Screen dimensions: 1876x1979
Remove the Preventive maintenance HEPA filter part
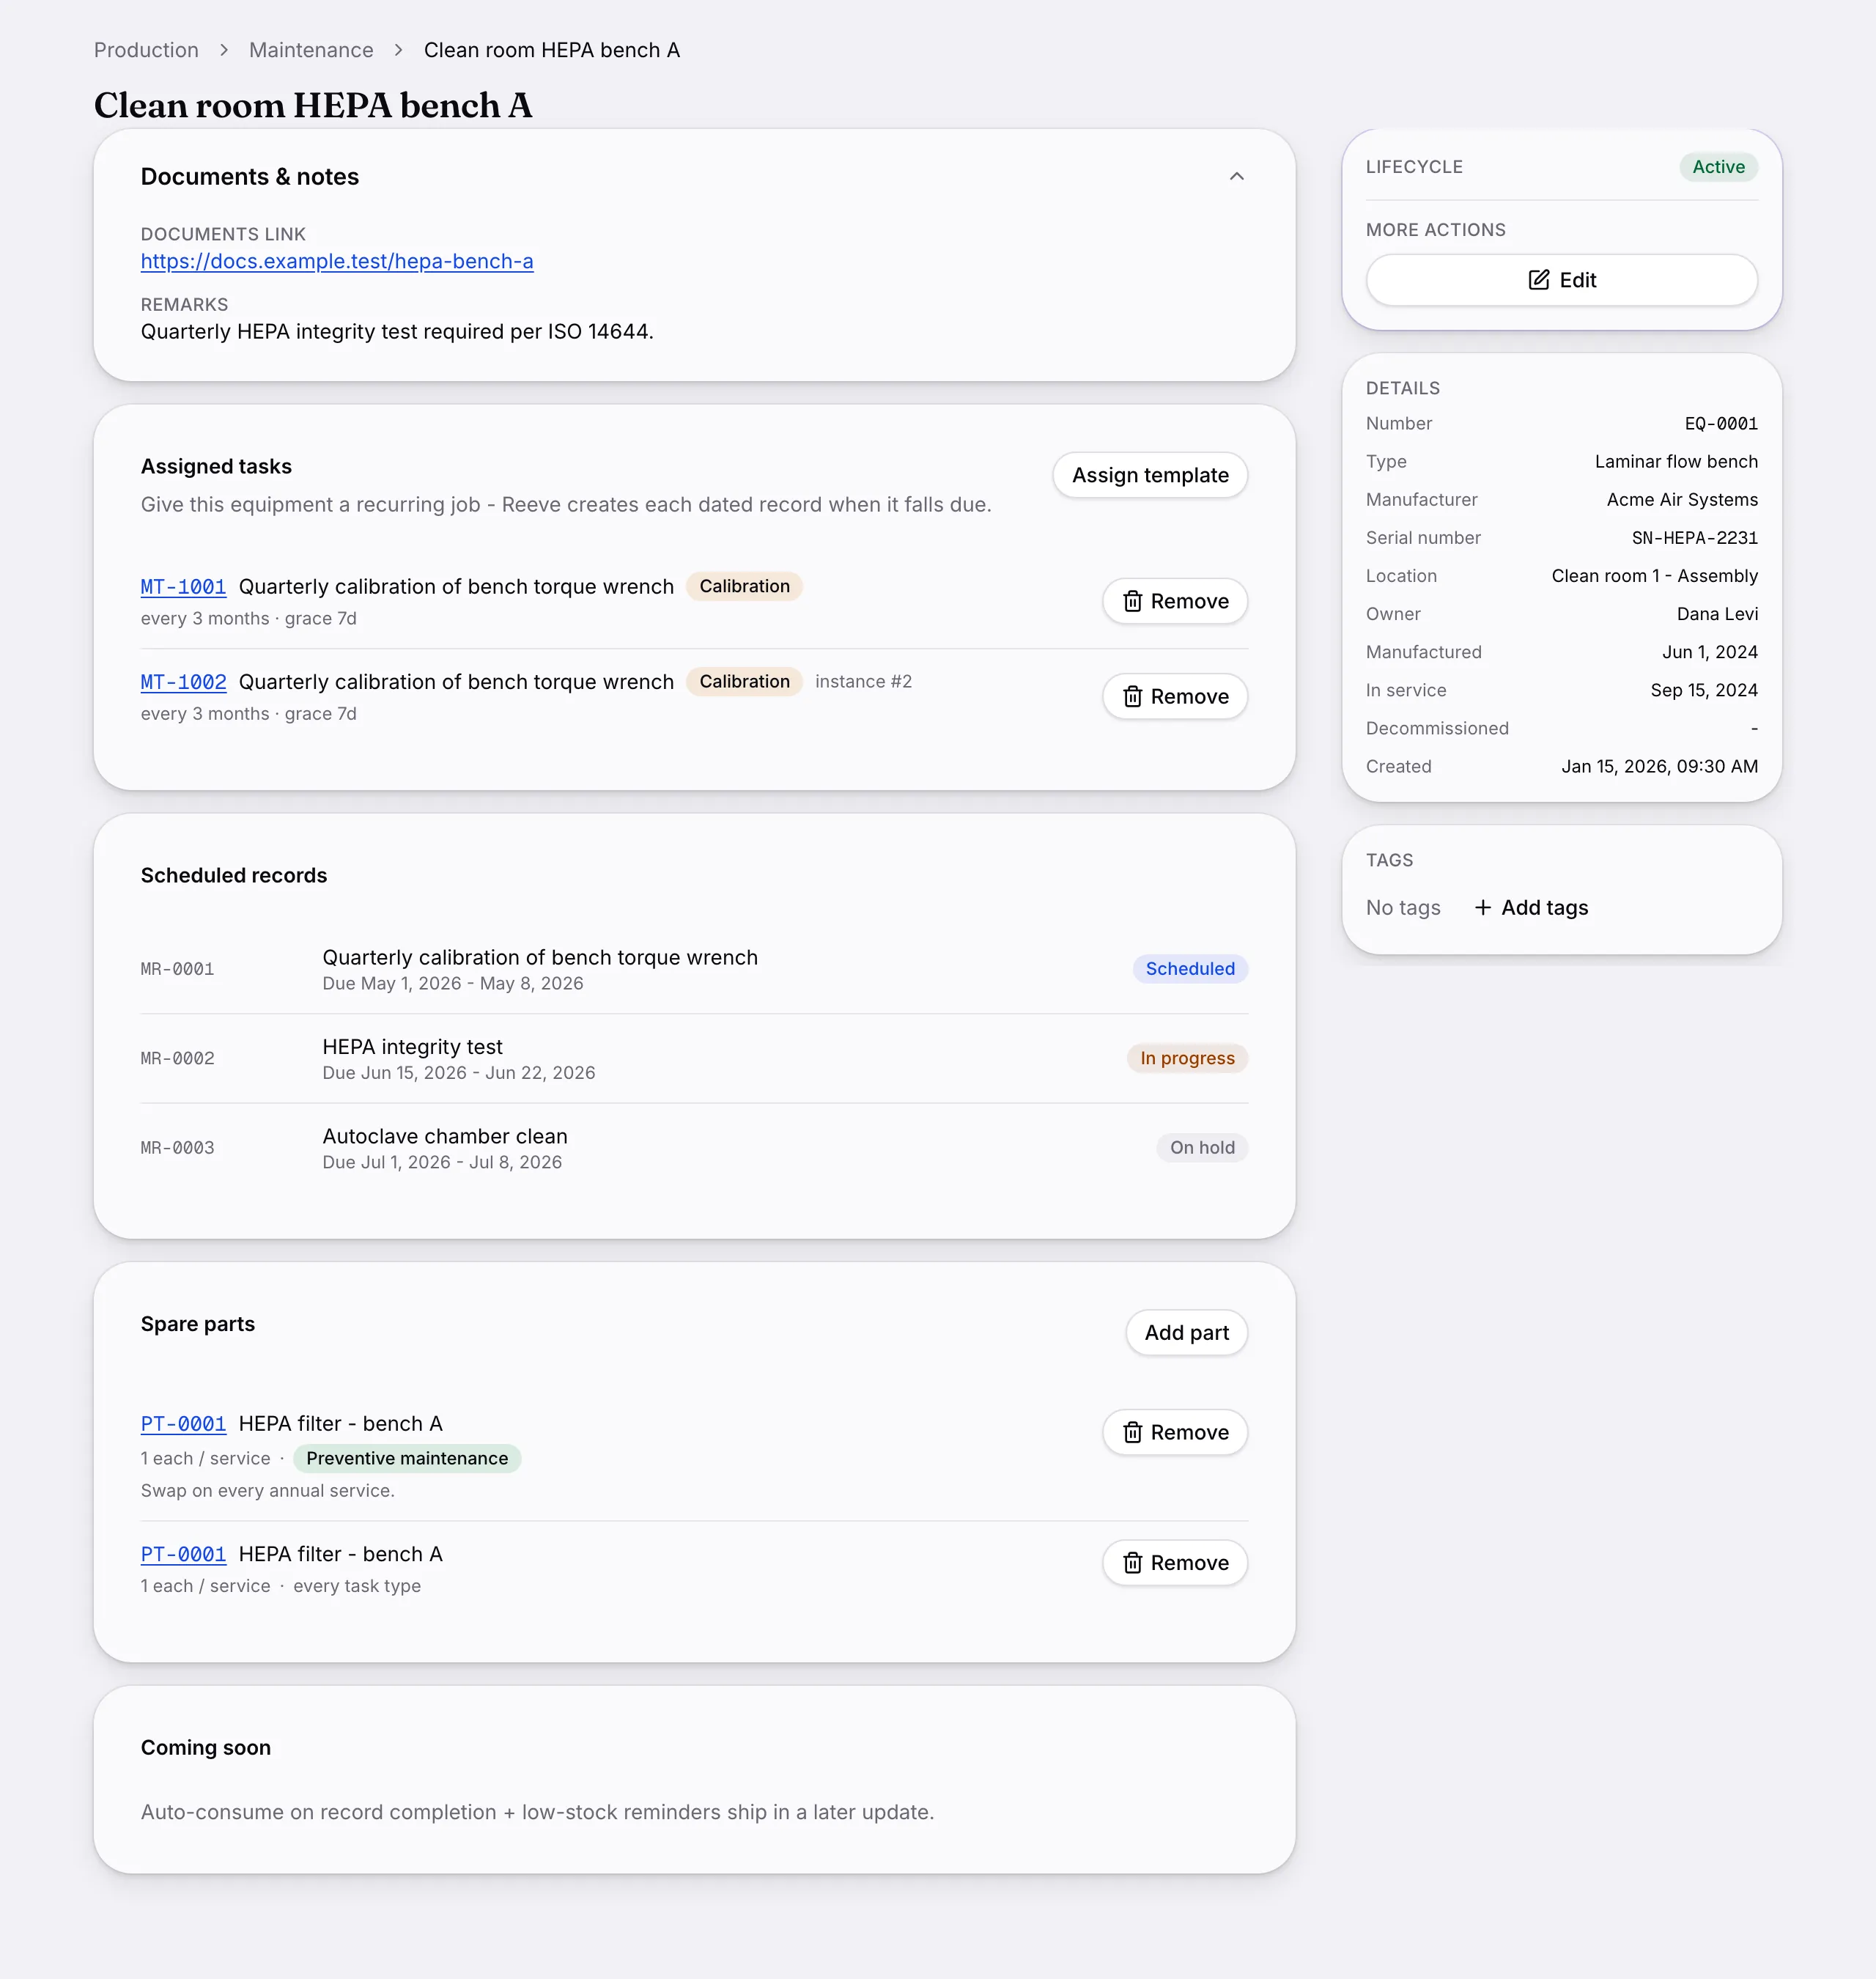(x=1175, y=1433)
